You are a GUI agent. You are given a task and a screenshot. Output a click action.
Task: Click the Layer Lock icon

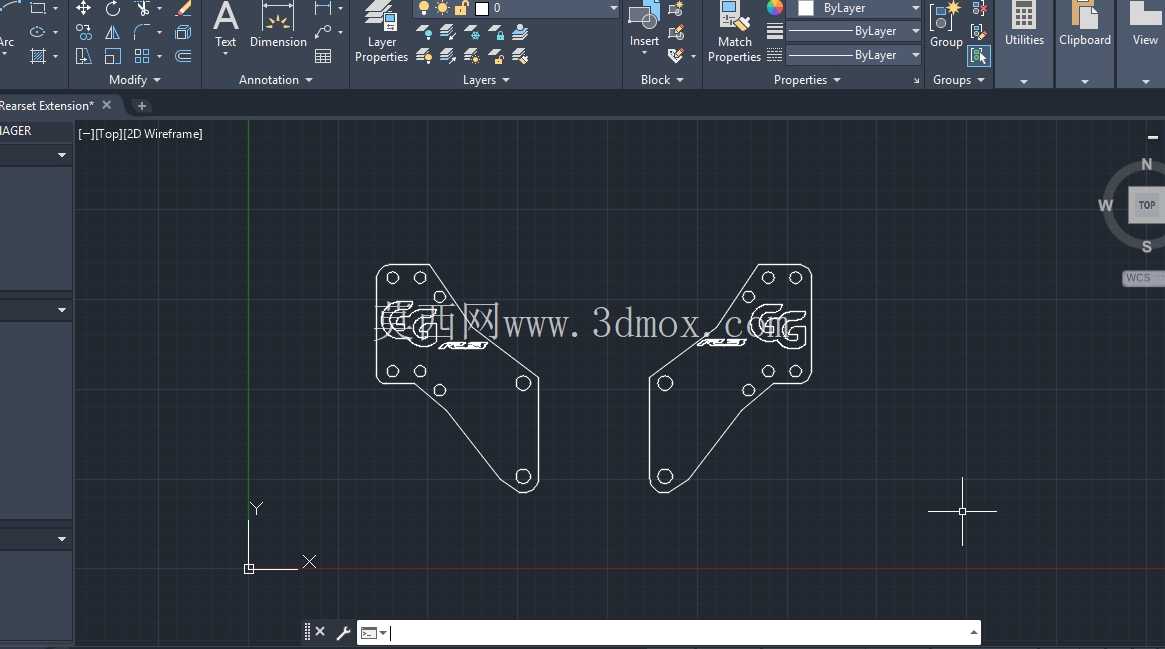coord(496,32)
